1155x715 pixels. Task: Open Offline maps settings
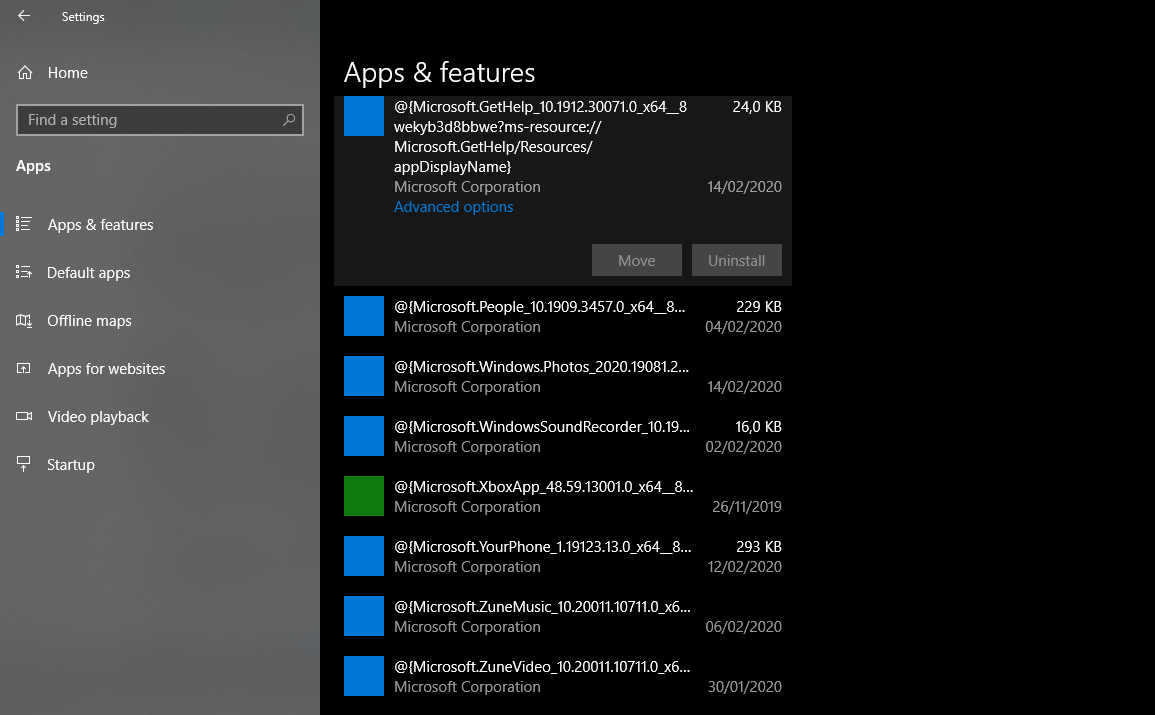pyautogui.click(x=89, y=320)
